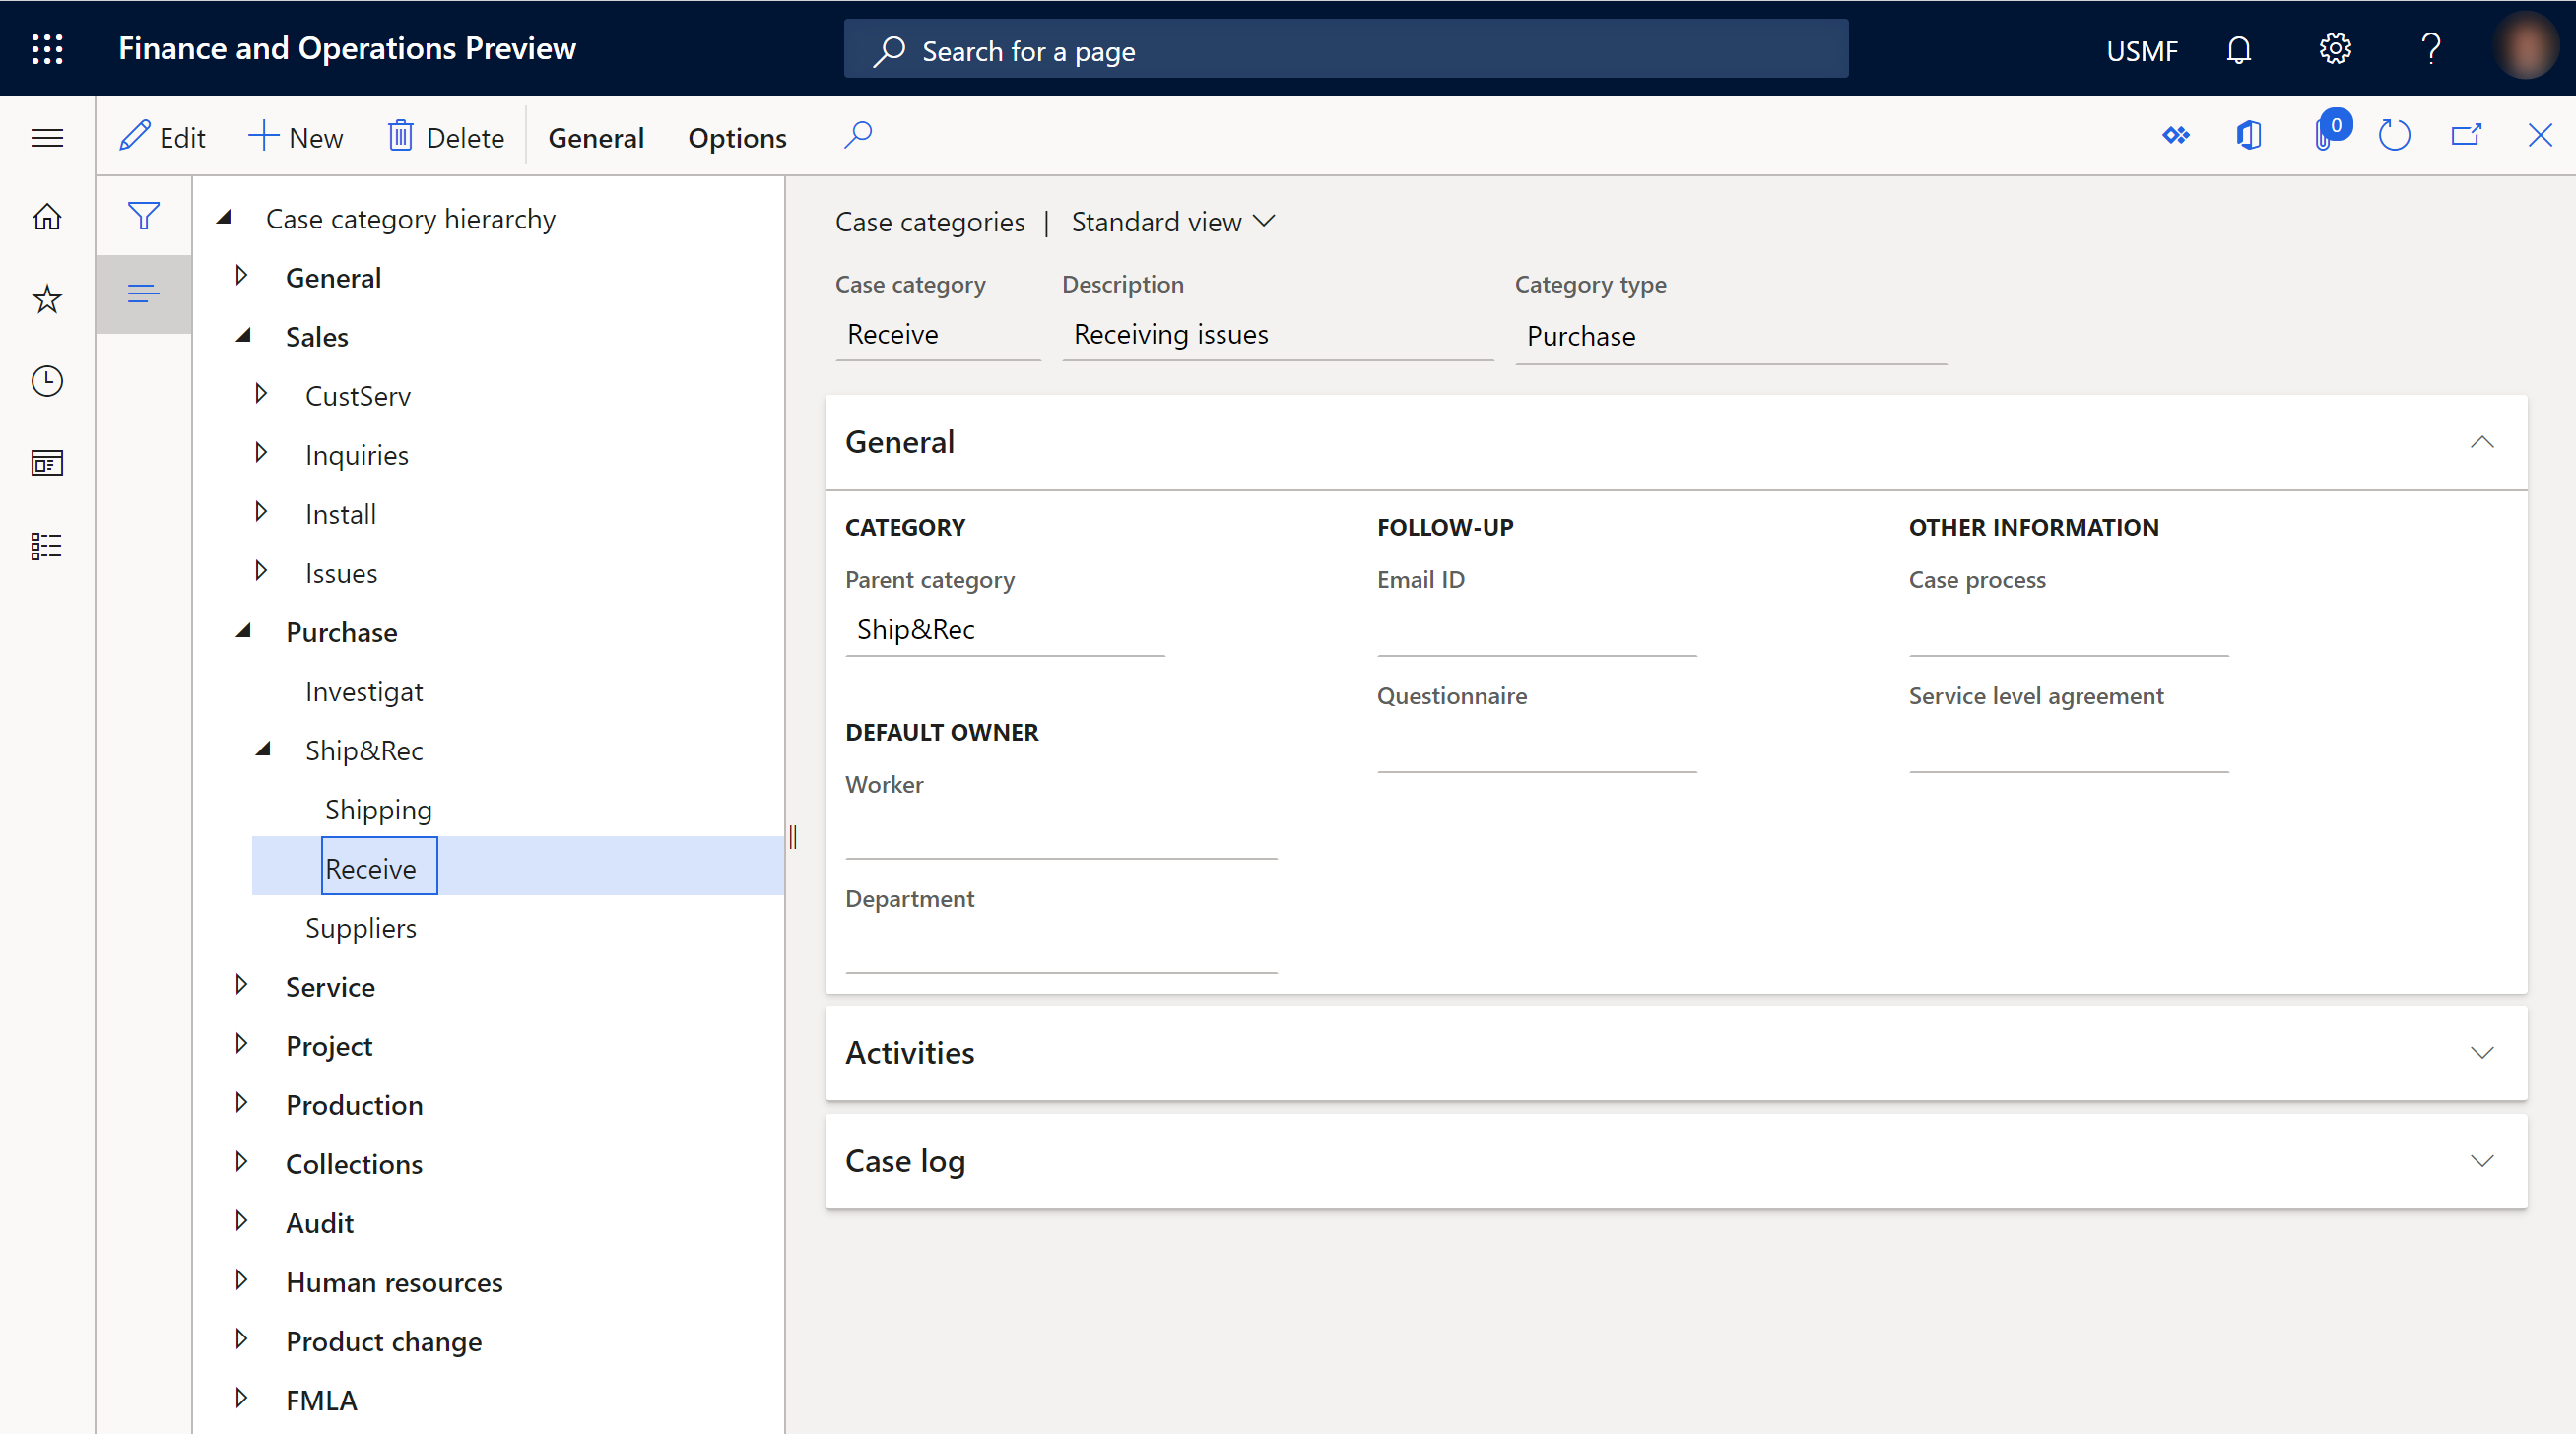Viewport: 2576px width, 1434px height.
Task: Expand the Human resources tree node
Action: coord(241,1279)
